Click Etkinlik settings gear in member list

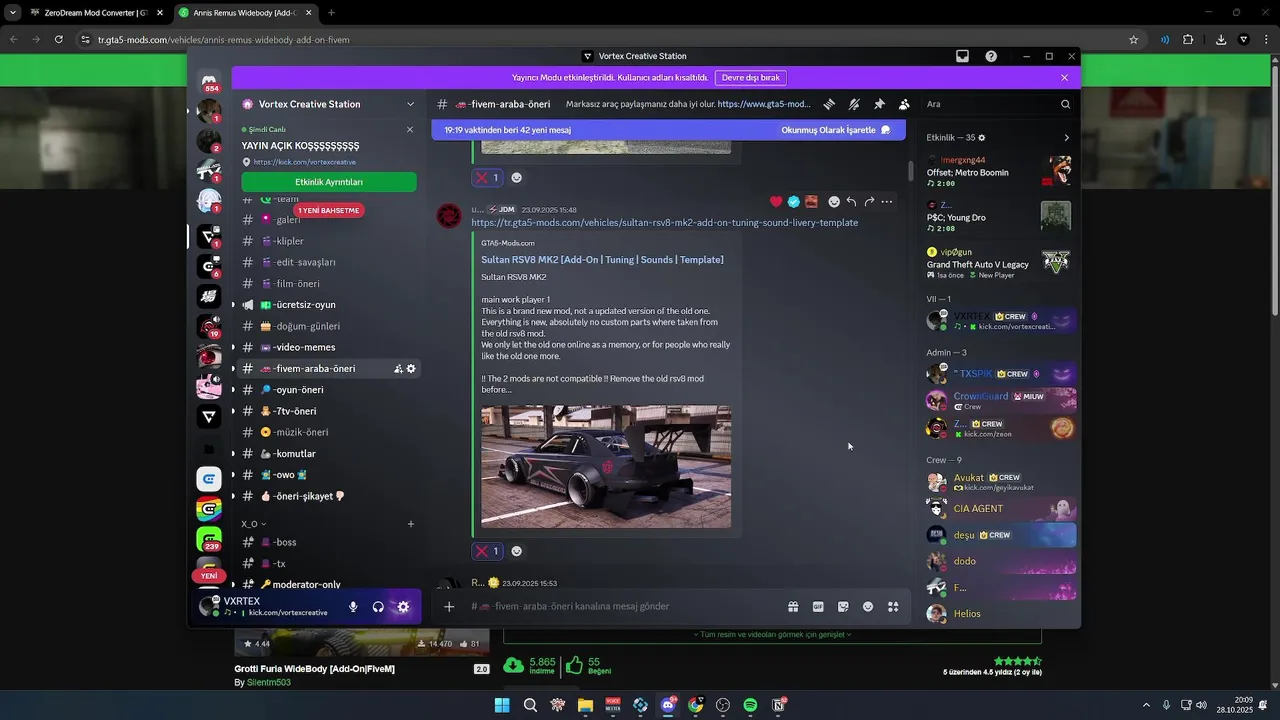tap(981, 138)
